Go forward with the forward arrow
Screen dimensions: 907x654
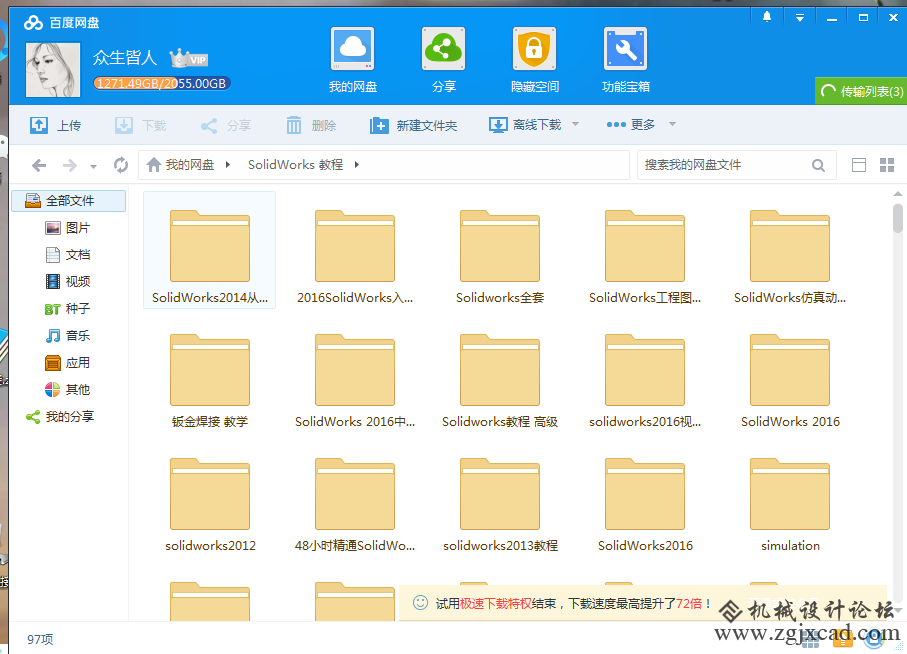[69, 165]
